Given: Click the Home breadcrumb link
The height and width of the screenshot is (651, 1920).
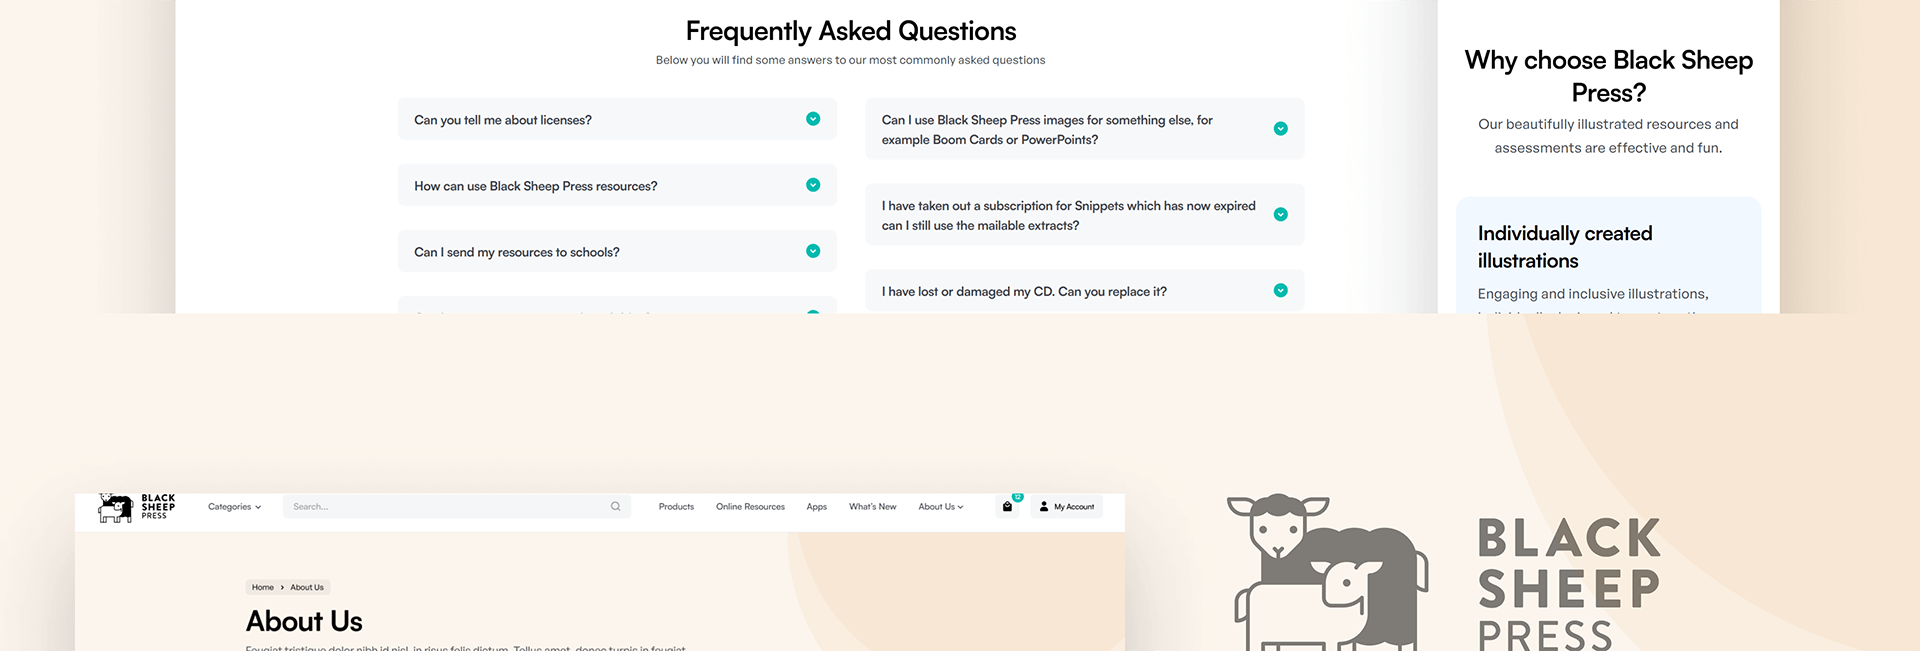Looking at the screenshot, I should point(263,587).
